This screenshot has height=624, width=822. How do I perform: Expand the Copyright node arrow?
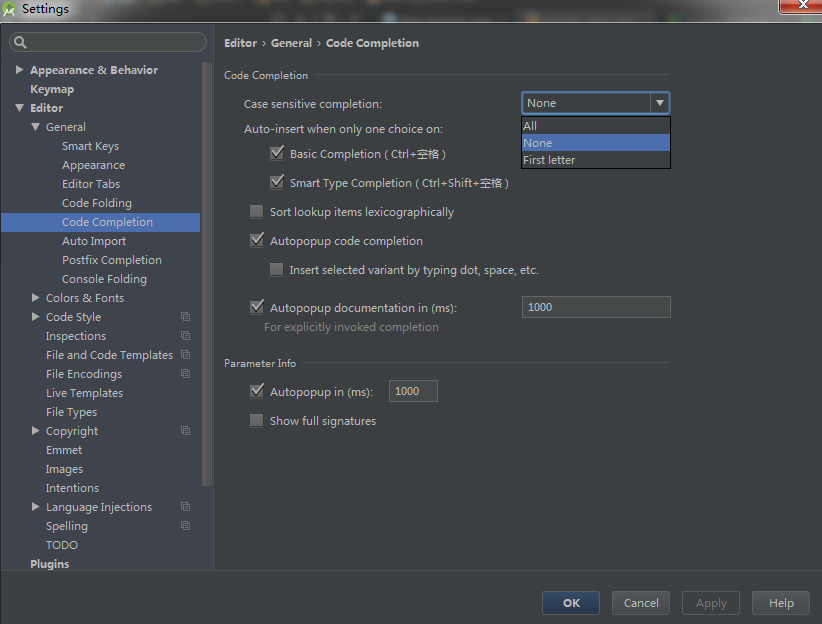[x=35, y=431]
